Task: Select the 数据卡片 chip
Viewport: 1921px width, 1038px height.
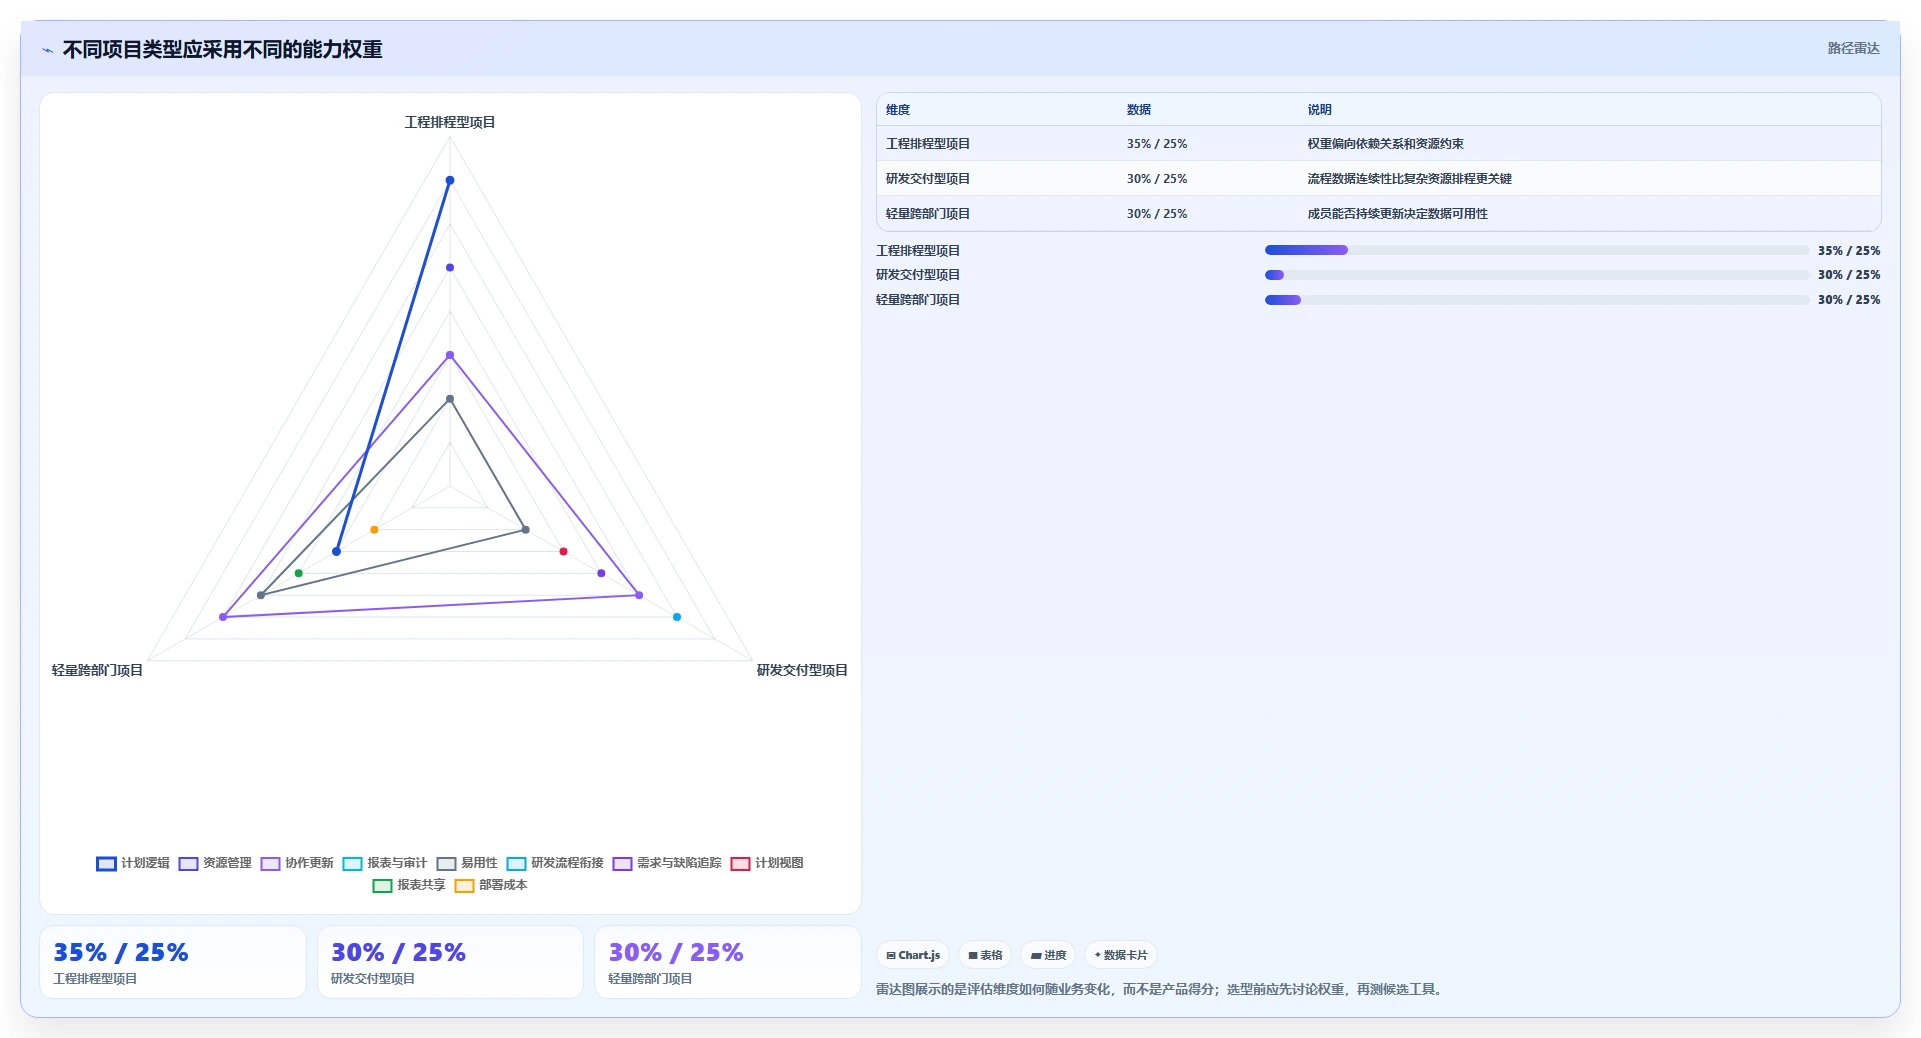Action: [x=1121, y=955]
